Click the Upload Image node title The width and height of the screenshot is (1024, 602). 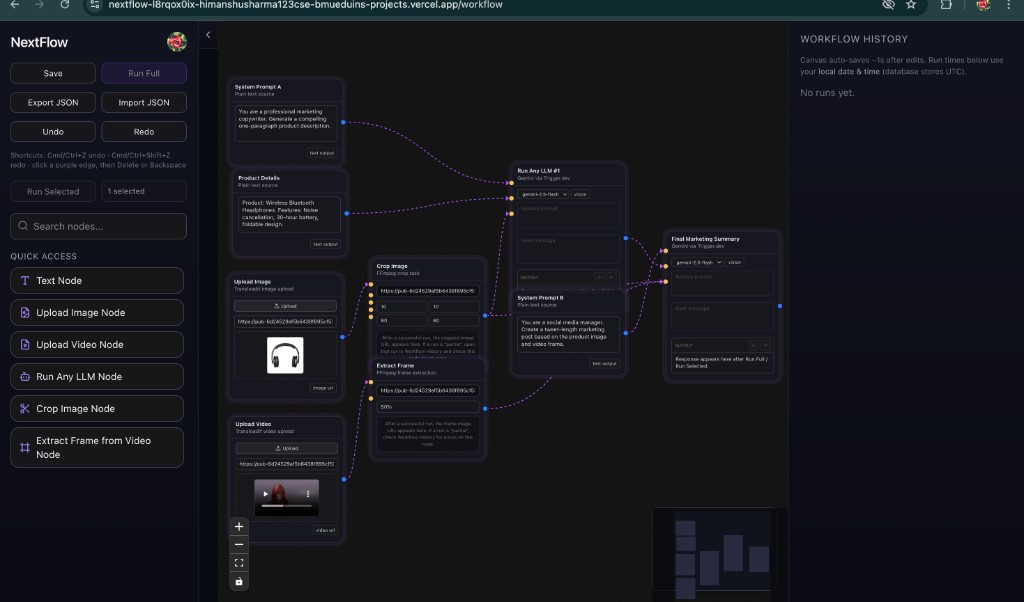pyautogui.click(x=252, y=281)
